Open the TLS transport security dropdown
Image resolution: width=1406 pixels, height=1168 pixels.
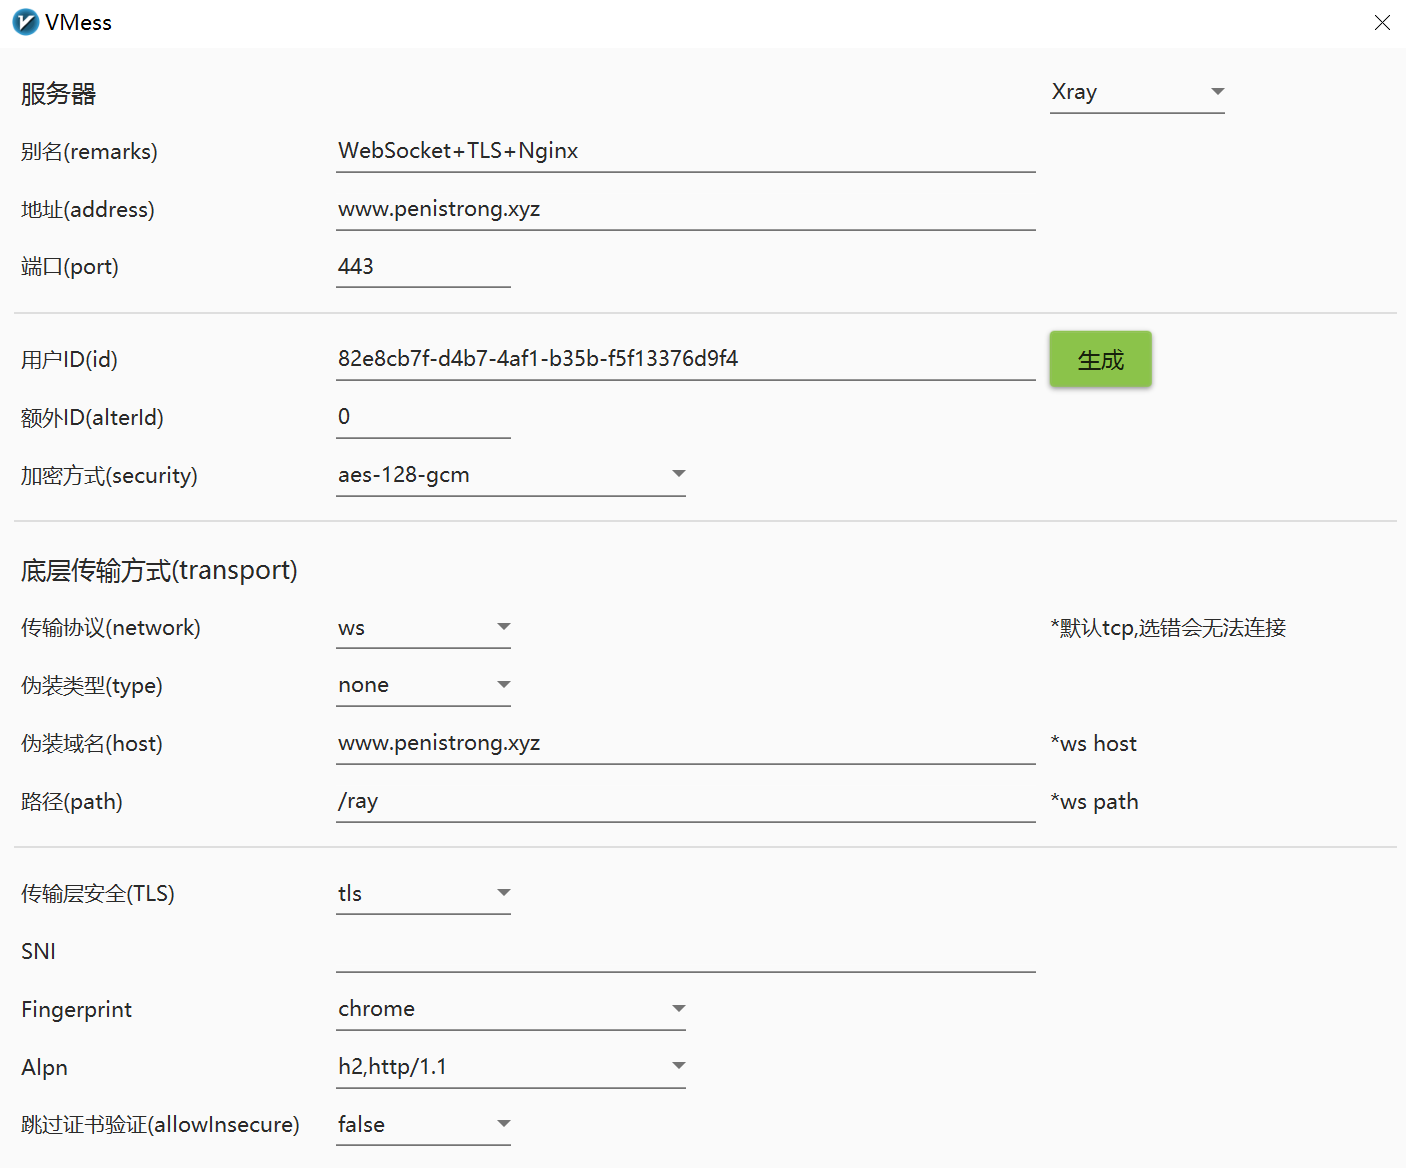click(x=423, y=894)
